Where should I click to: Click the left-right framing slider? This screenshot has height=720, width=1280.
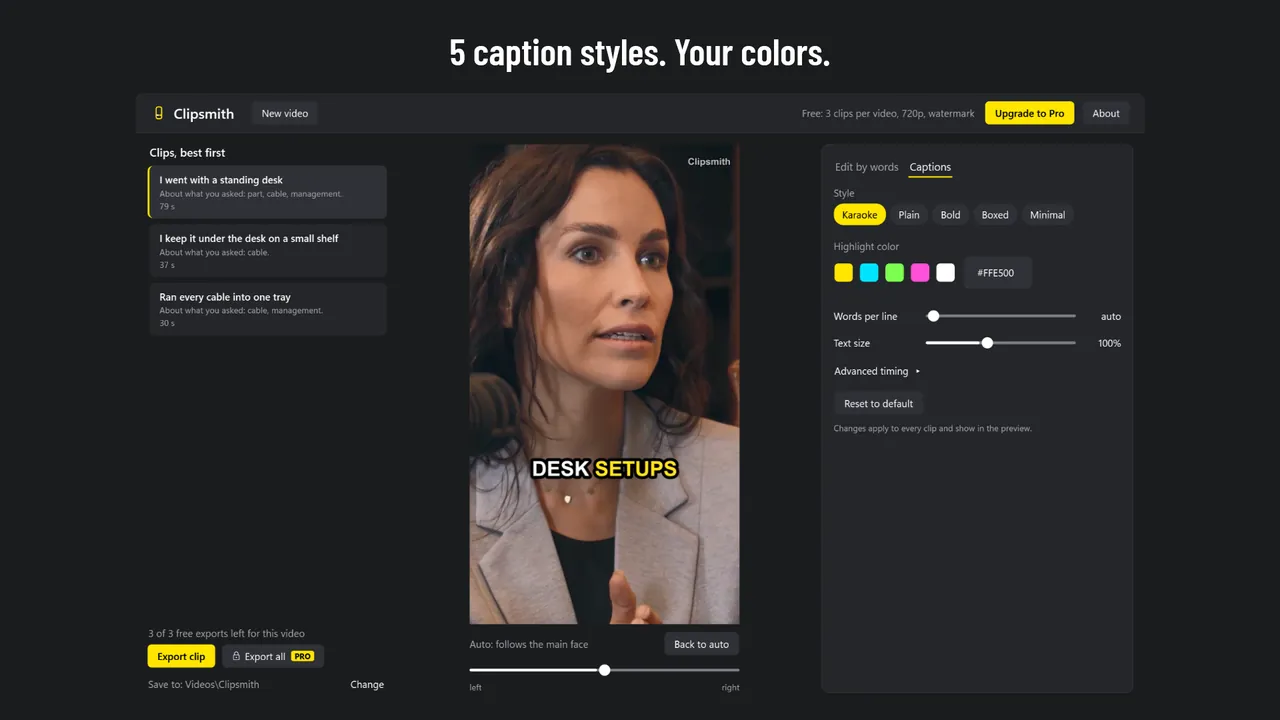(x=604, y=670)
